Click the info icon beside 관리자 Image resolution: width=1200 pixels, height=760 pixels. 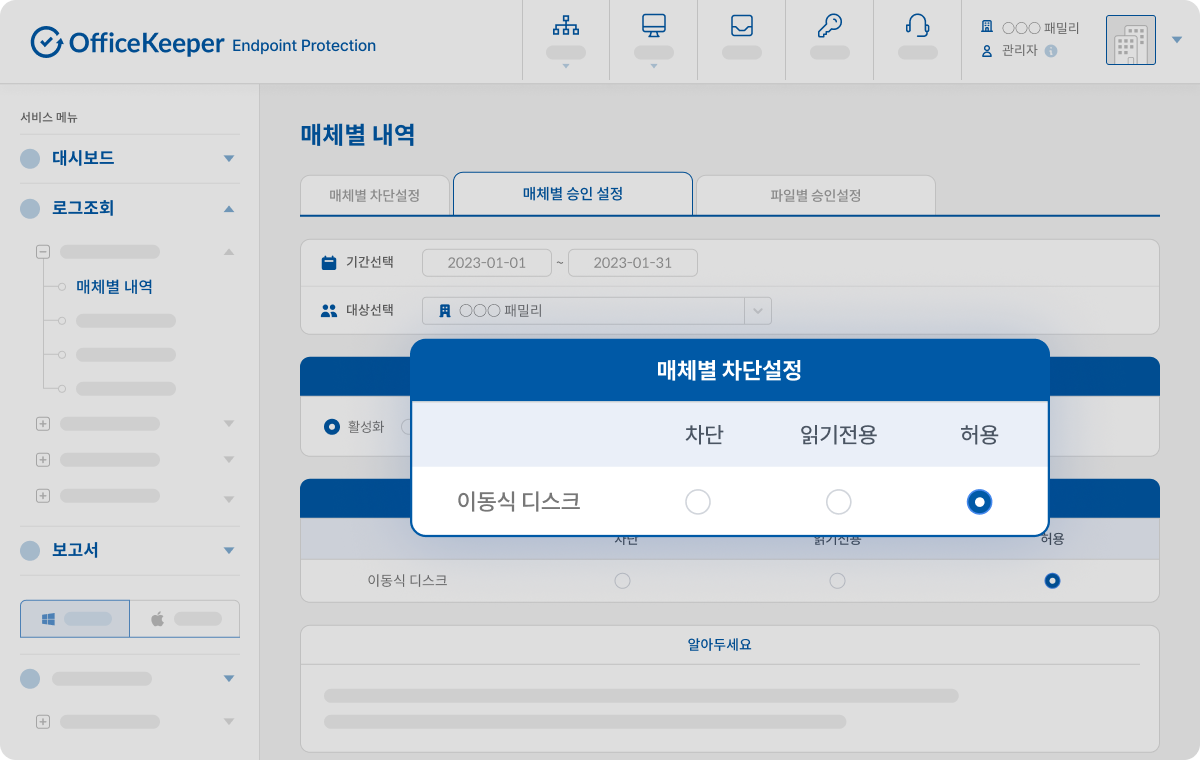pyautogui.click(x=1051, y=51)
